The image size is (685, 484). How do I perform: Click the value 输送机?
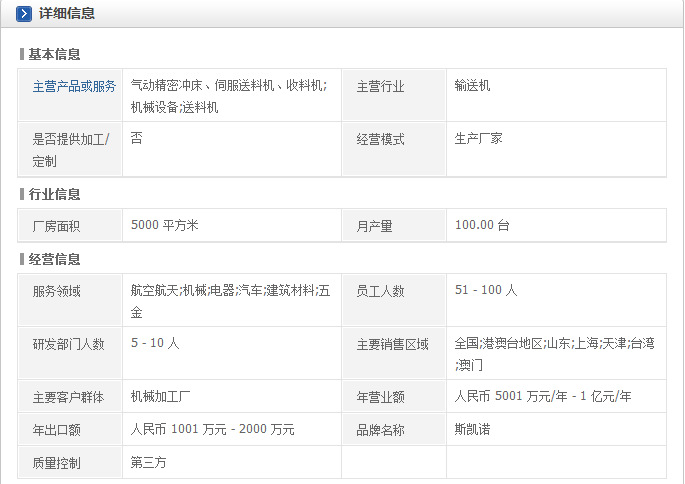[472, 86]
